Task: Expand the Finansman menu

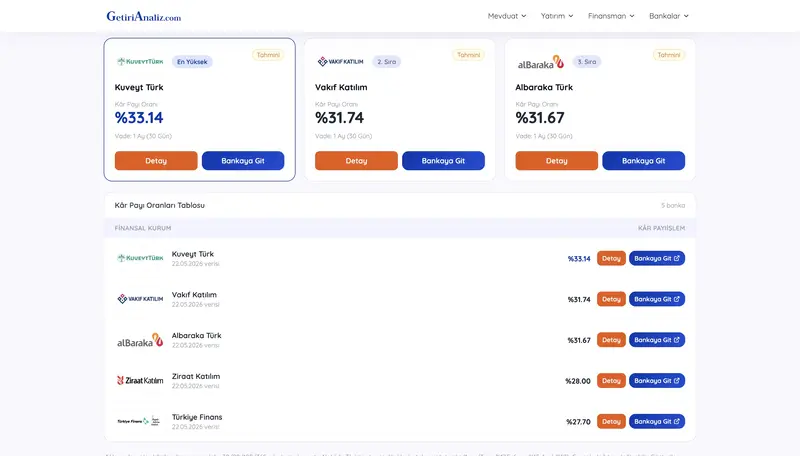Action: tap(611, 16)
